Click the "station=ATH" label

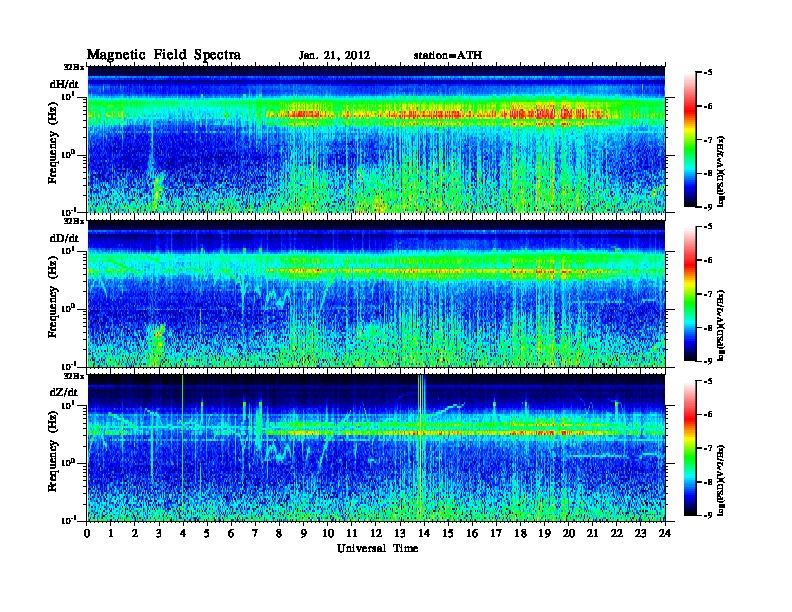448,56
